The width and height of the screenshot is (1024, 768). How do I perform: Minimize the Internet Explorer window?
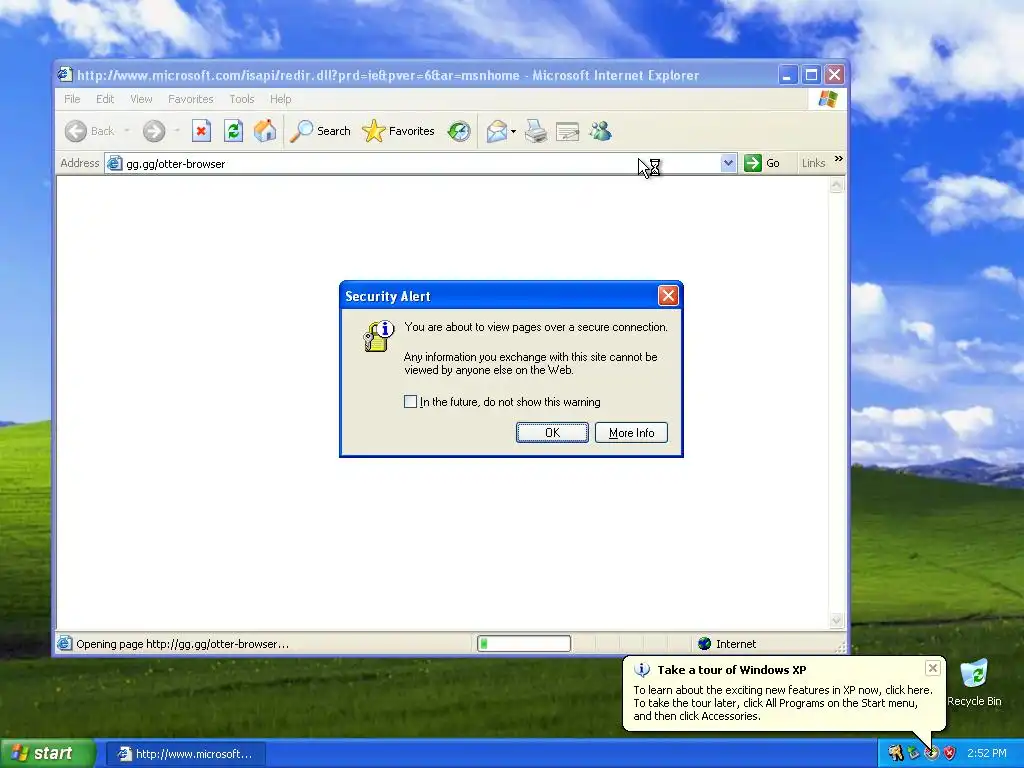pos(788,75)
